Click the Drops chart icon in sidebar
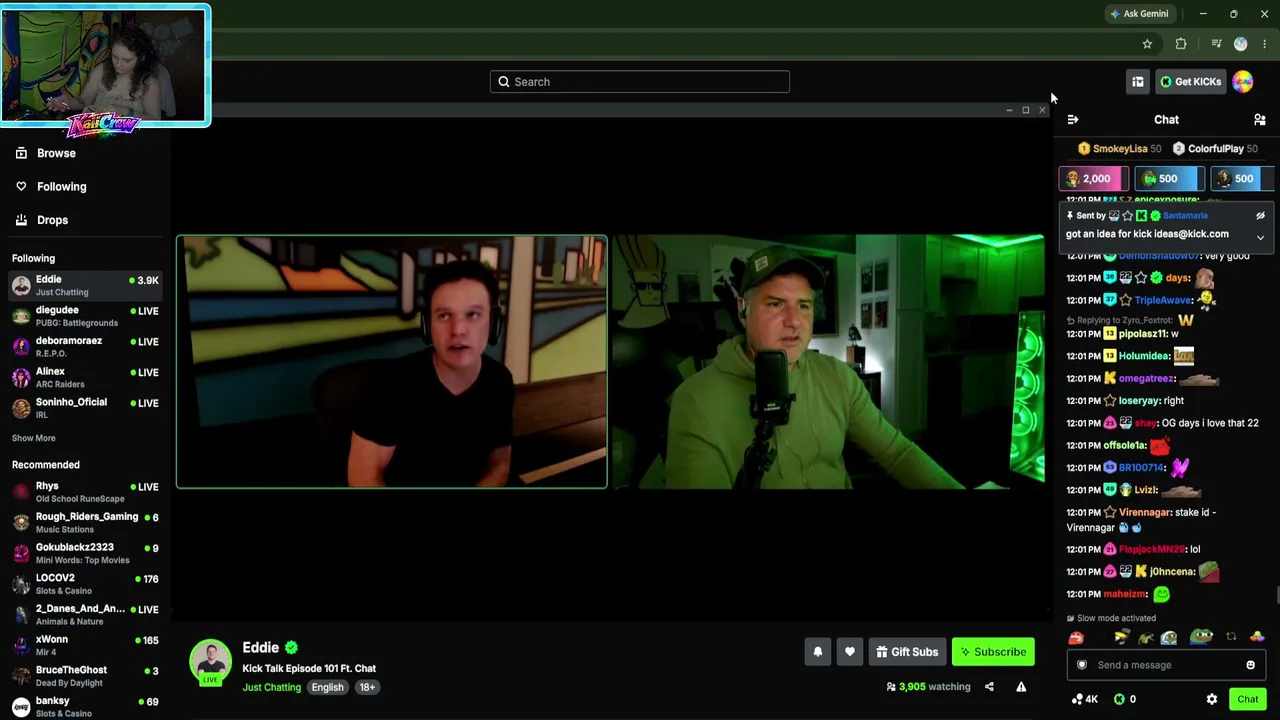 click(x=21, y=220)
